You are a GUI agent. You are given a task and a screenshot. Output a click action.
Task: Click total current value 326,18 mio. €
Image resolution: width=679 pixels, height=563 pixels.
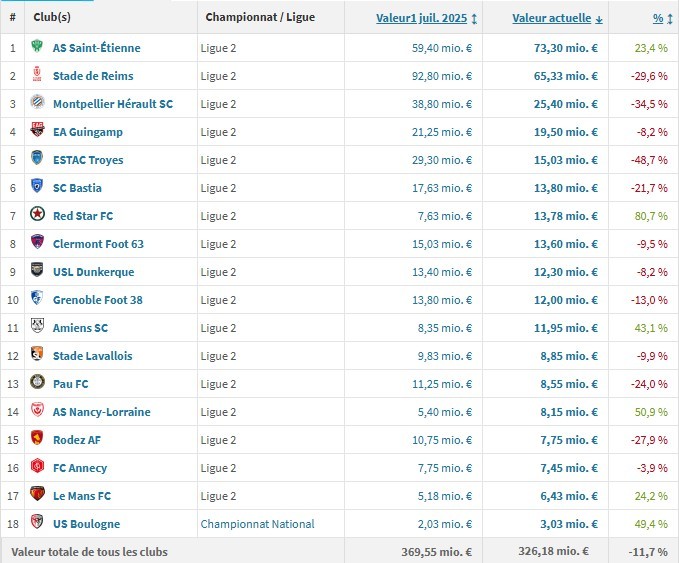(553, 551)
